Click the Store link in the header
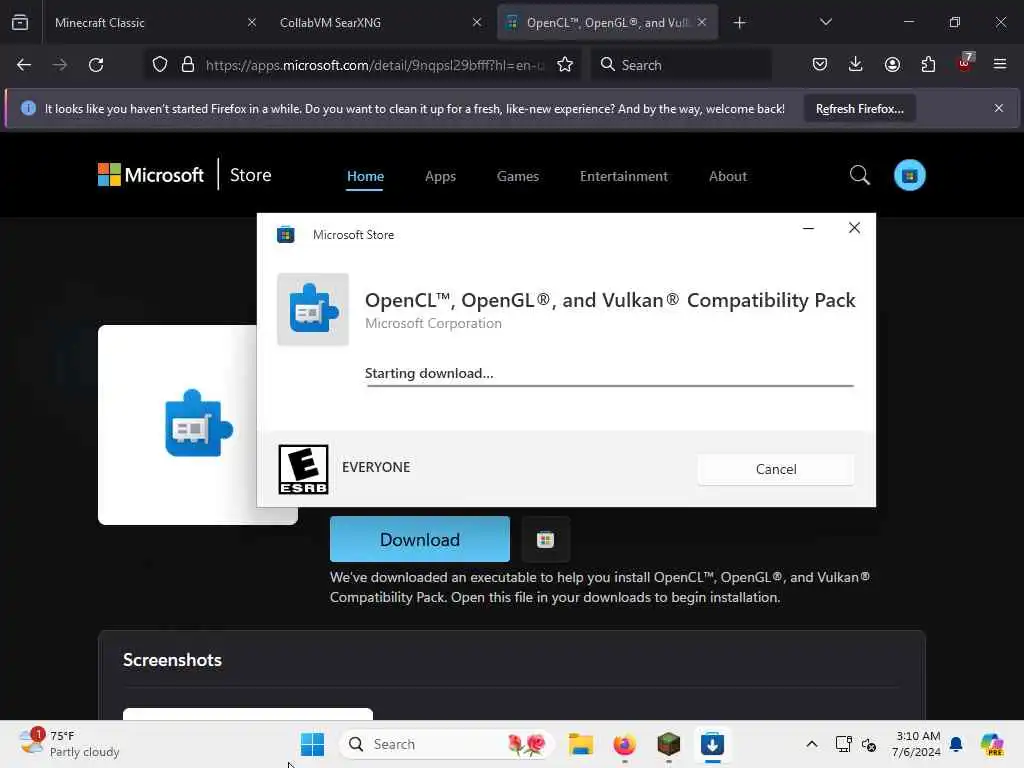 pos(250,175)
